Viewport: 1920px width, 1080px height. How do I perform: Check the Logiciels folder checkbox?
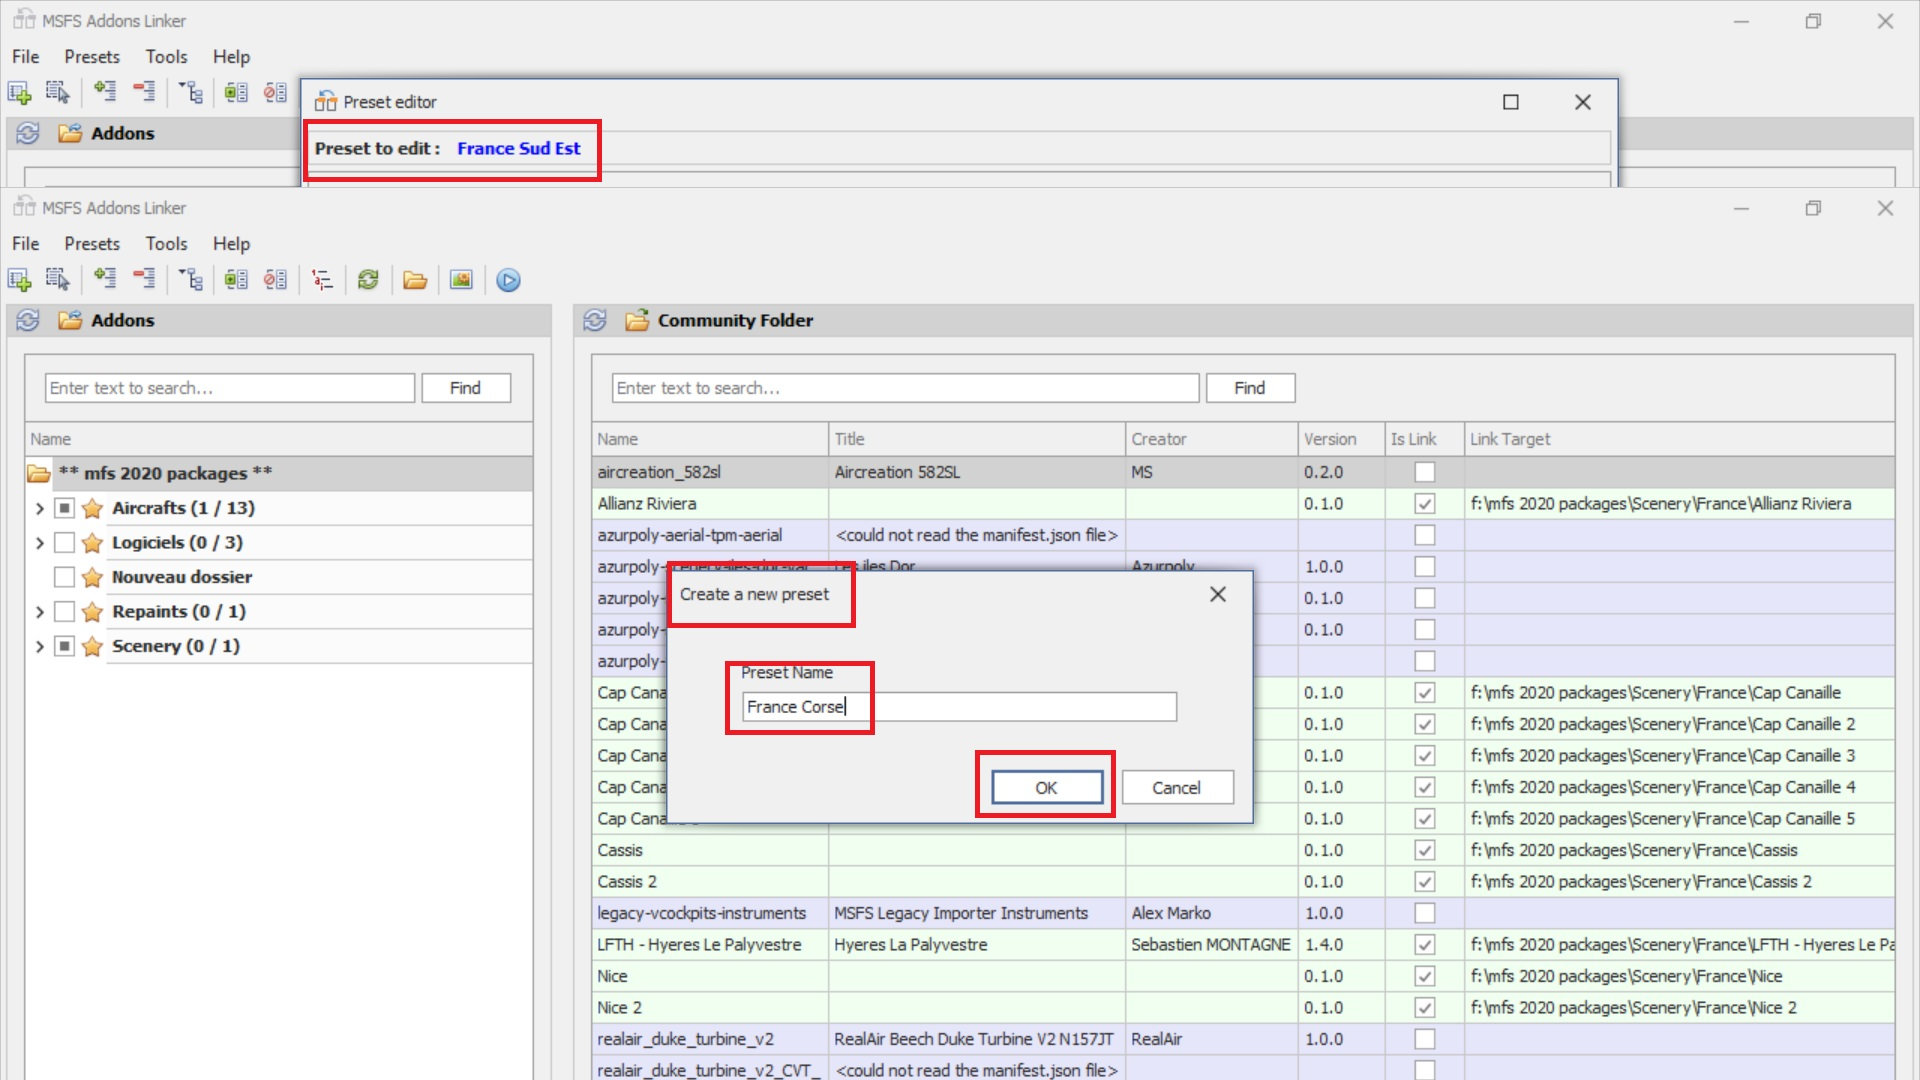pyautogui.click(x=64, y=542)
